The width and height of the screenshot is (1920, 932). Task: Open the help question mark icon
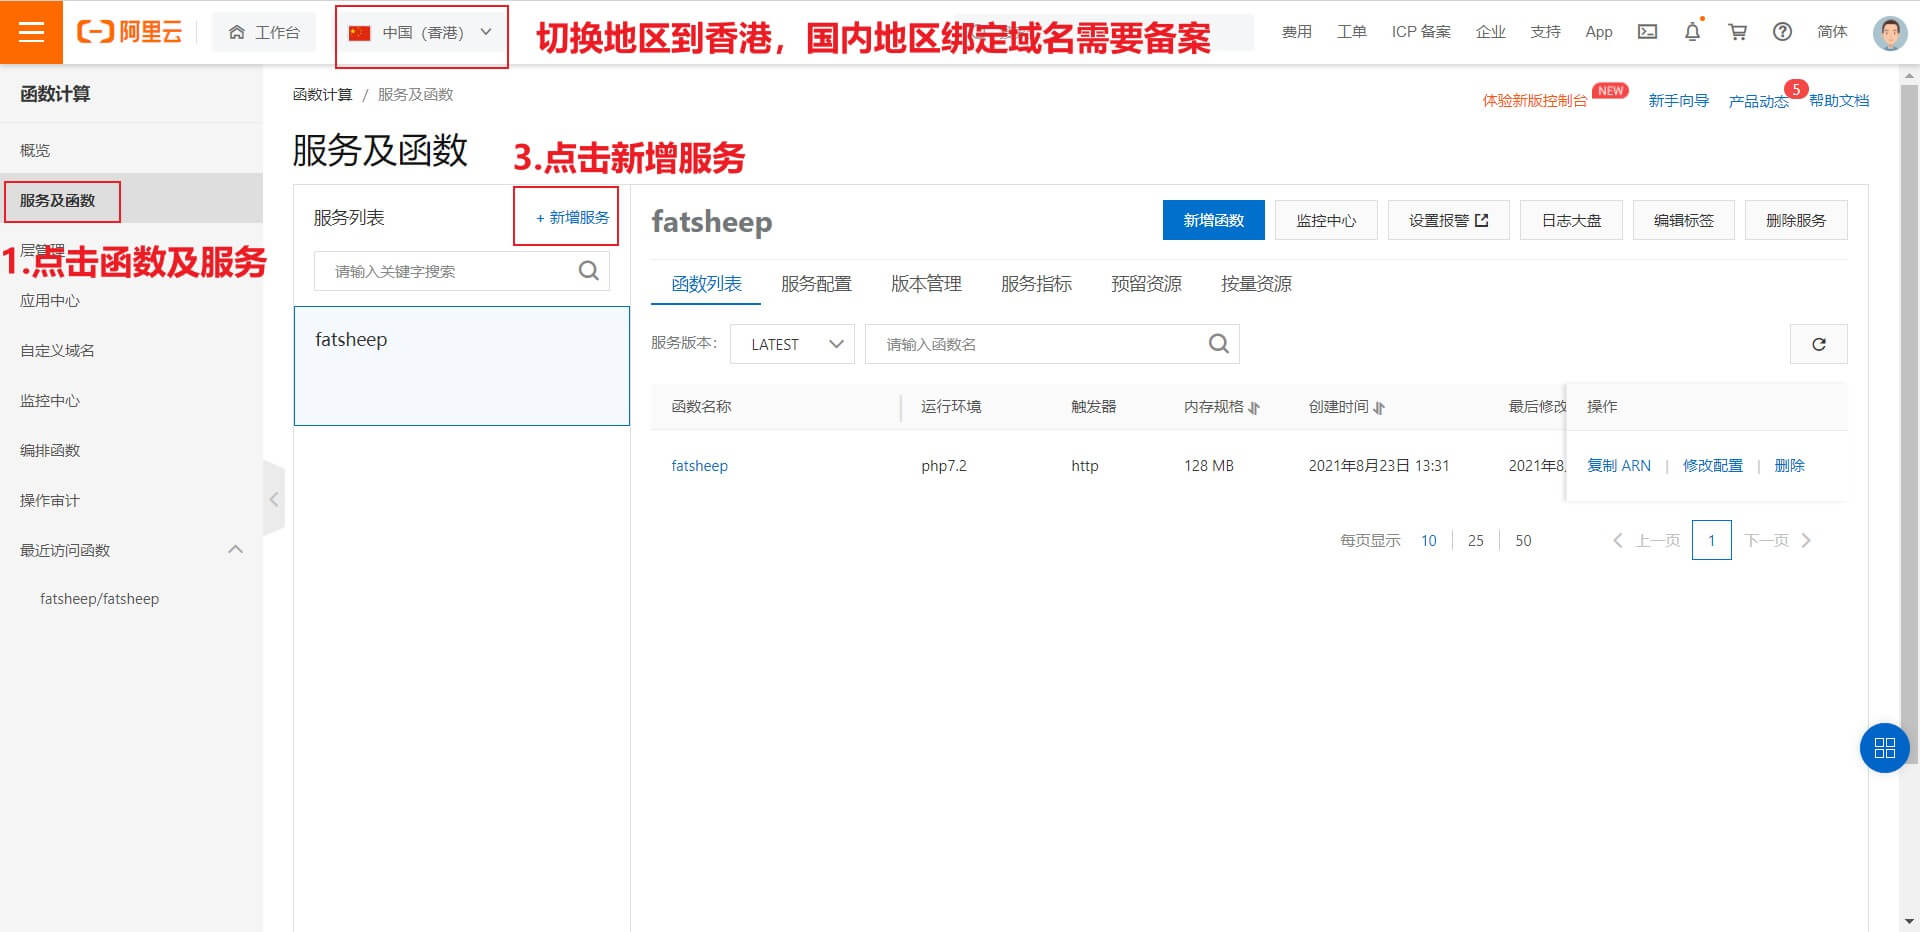1782,32
